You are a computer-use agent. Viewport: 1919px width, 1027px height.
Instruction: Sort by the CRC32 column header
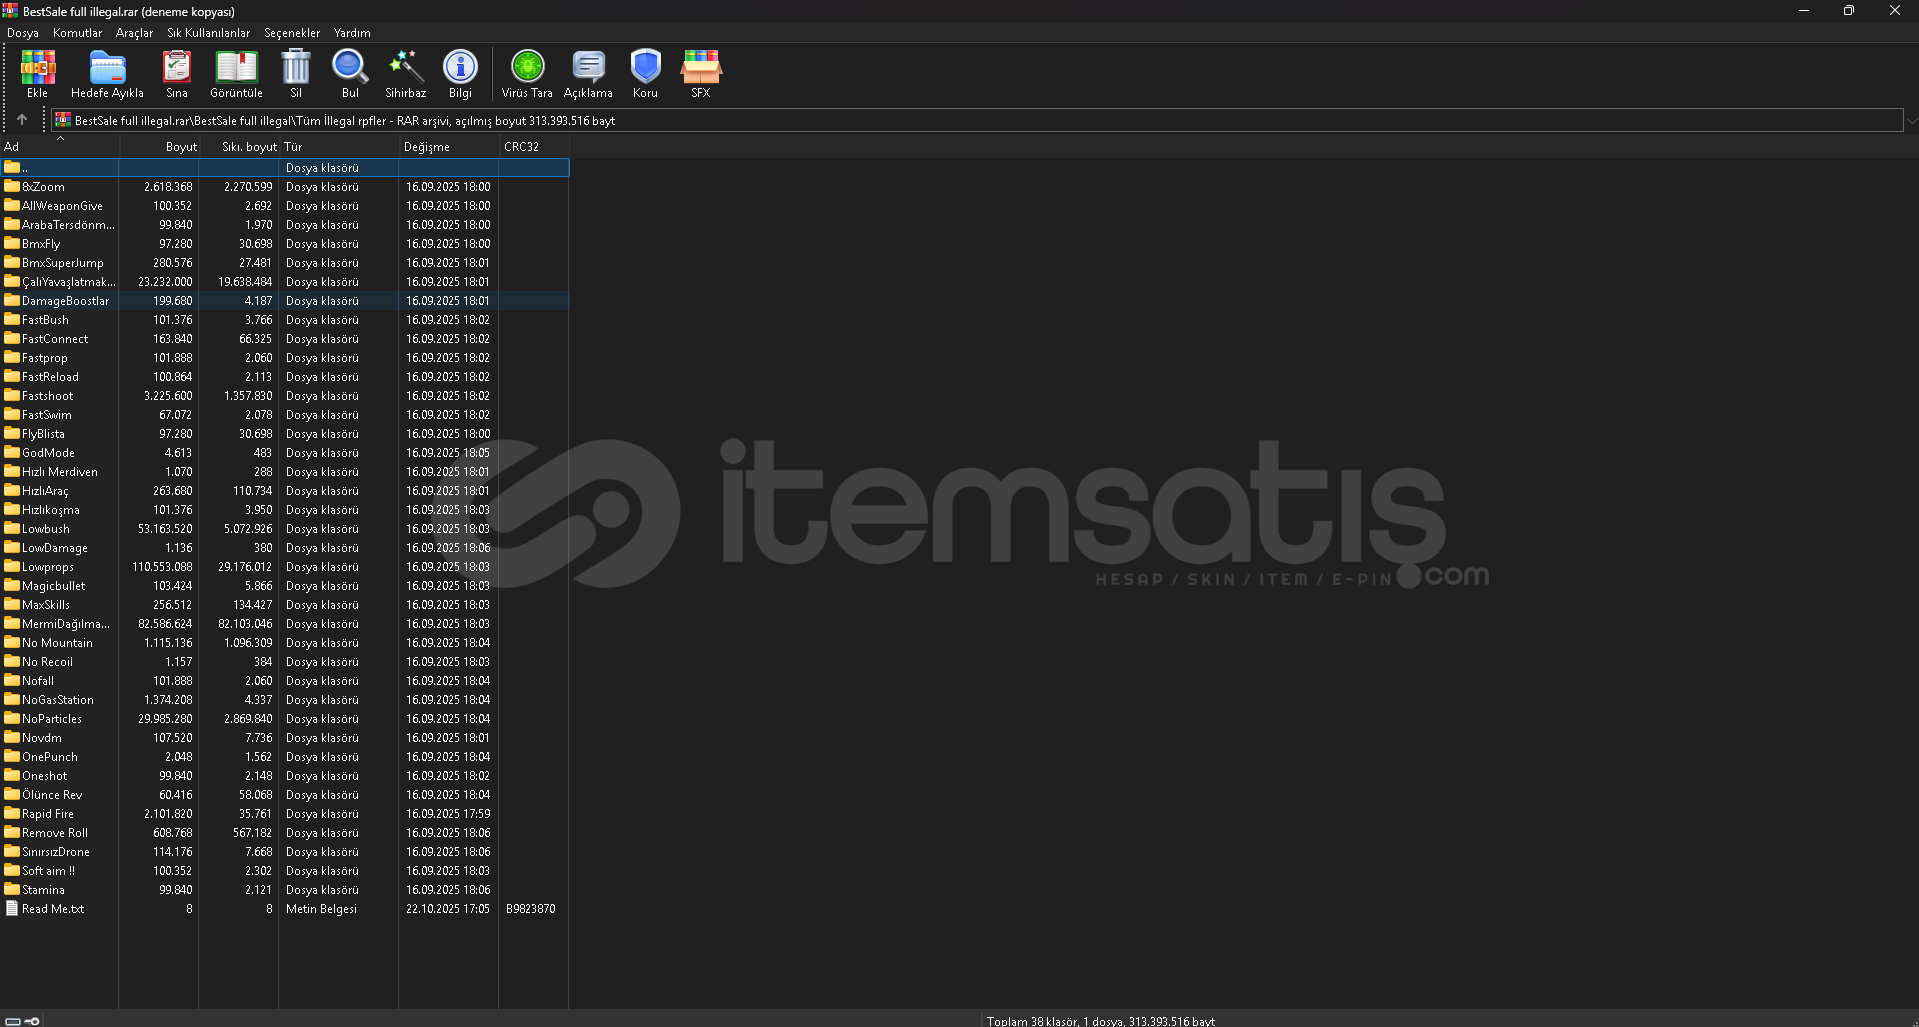[534, 147]
